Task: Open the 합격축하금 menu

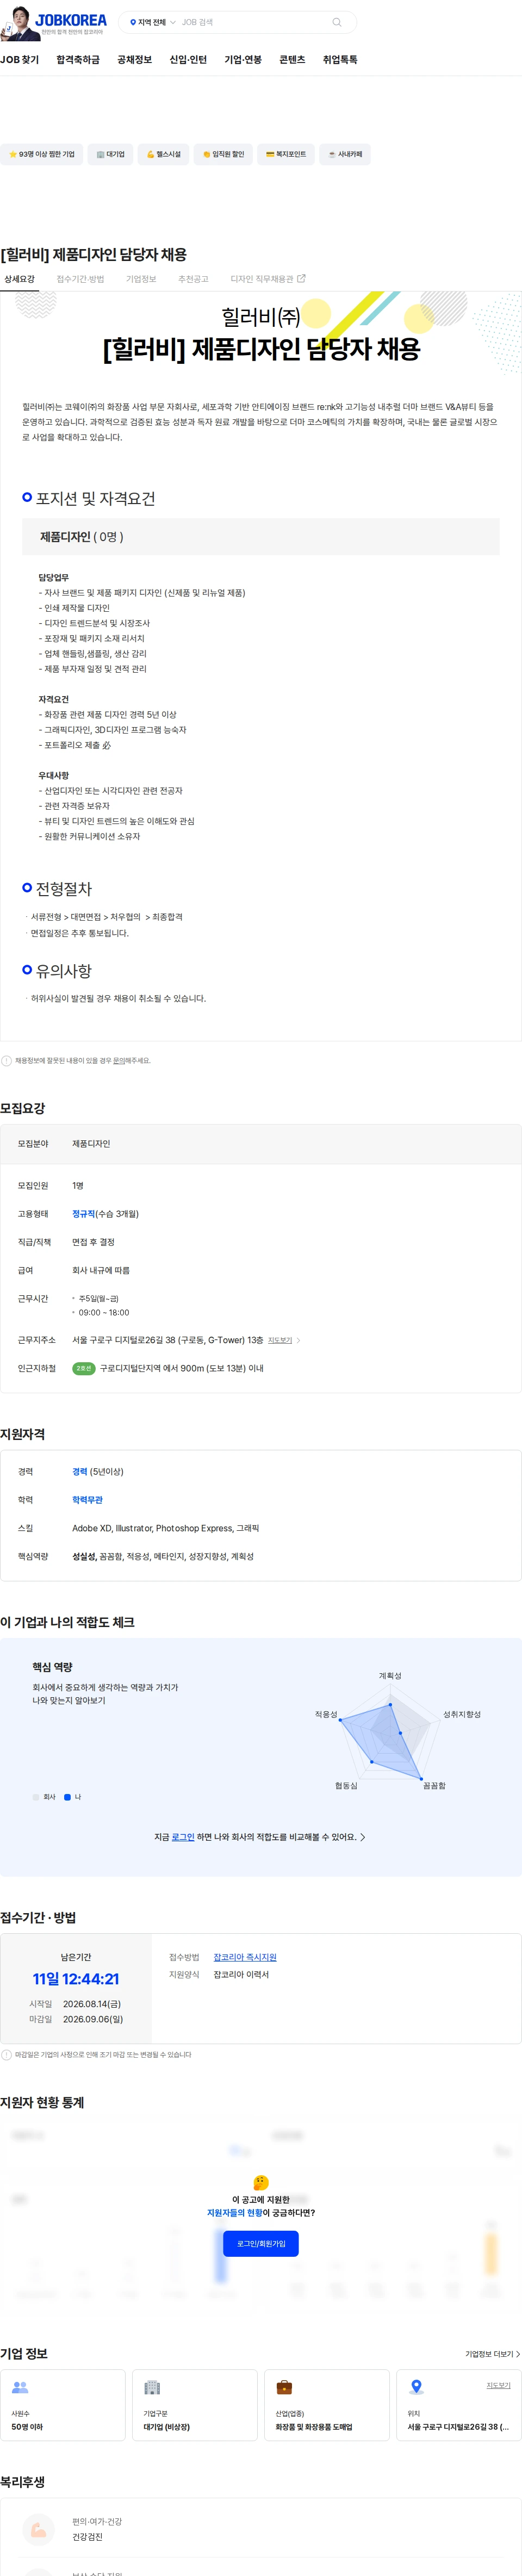Action: pos(78,60)
